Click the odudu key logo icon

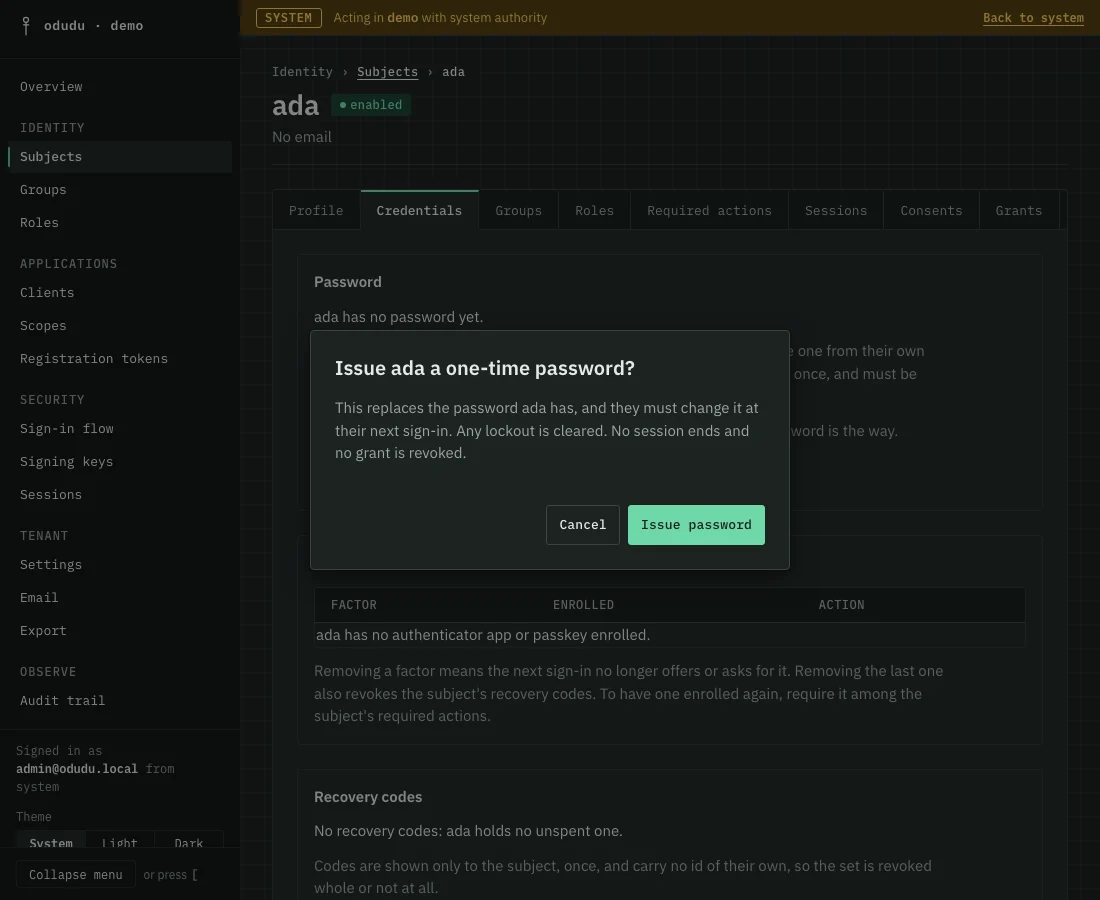click(26, 26)
